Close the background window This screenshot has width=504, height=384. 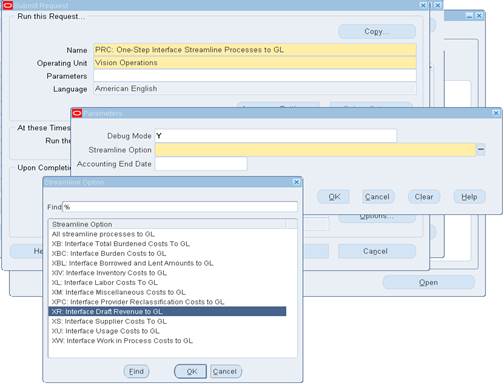pos(479,16)
